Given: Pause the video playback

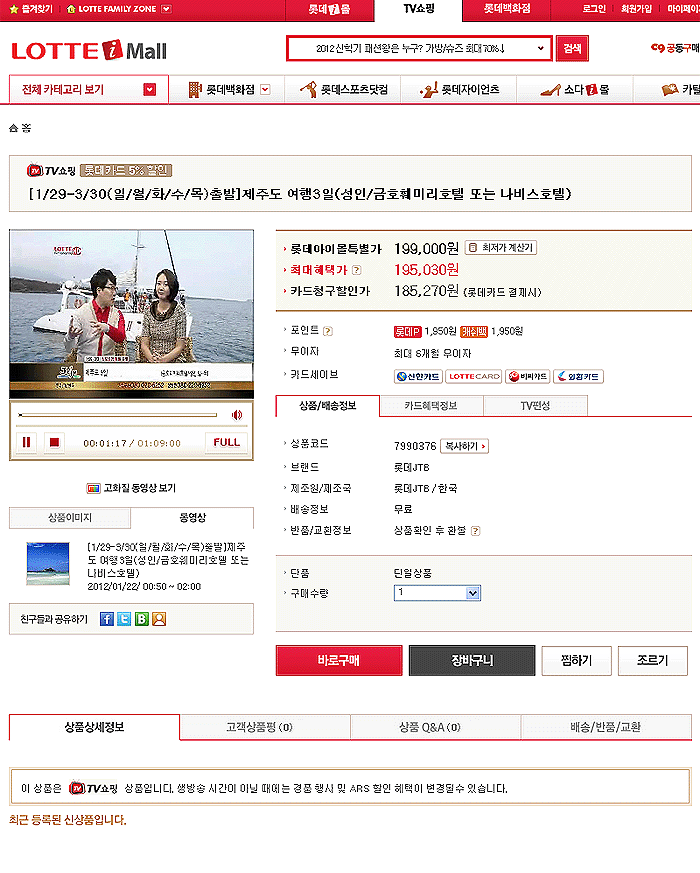Looking at the screenshot, I should (26, 442).
